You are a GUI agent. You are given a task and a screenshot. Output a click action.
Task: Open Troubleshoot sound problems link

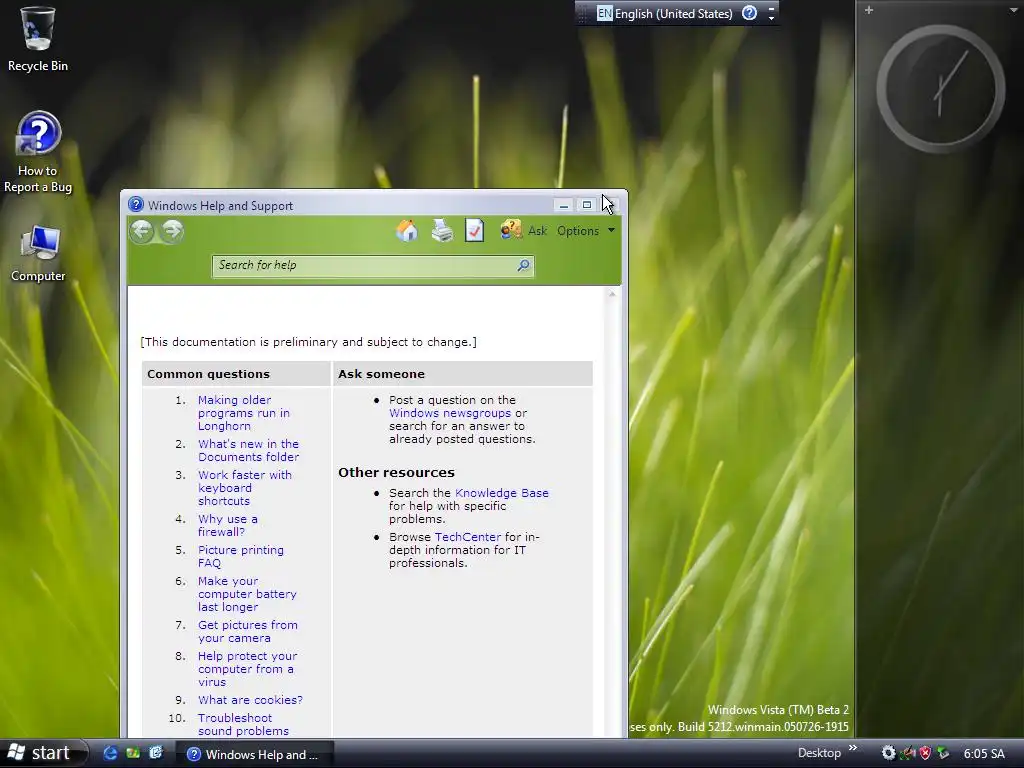pyautogui.click(x=243, y=724)
